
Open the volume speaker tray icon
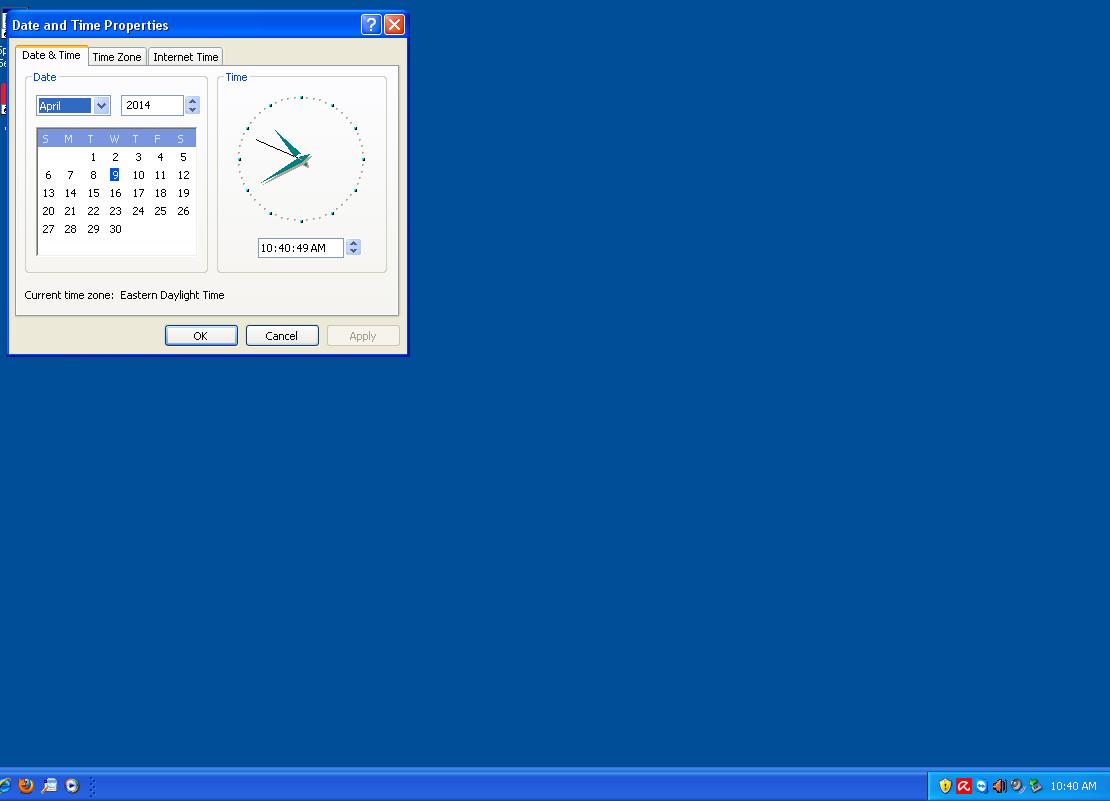[x=999, y=786]
